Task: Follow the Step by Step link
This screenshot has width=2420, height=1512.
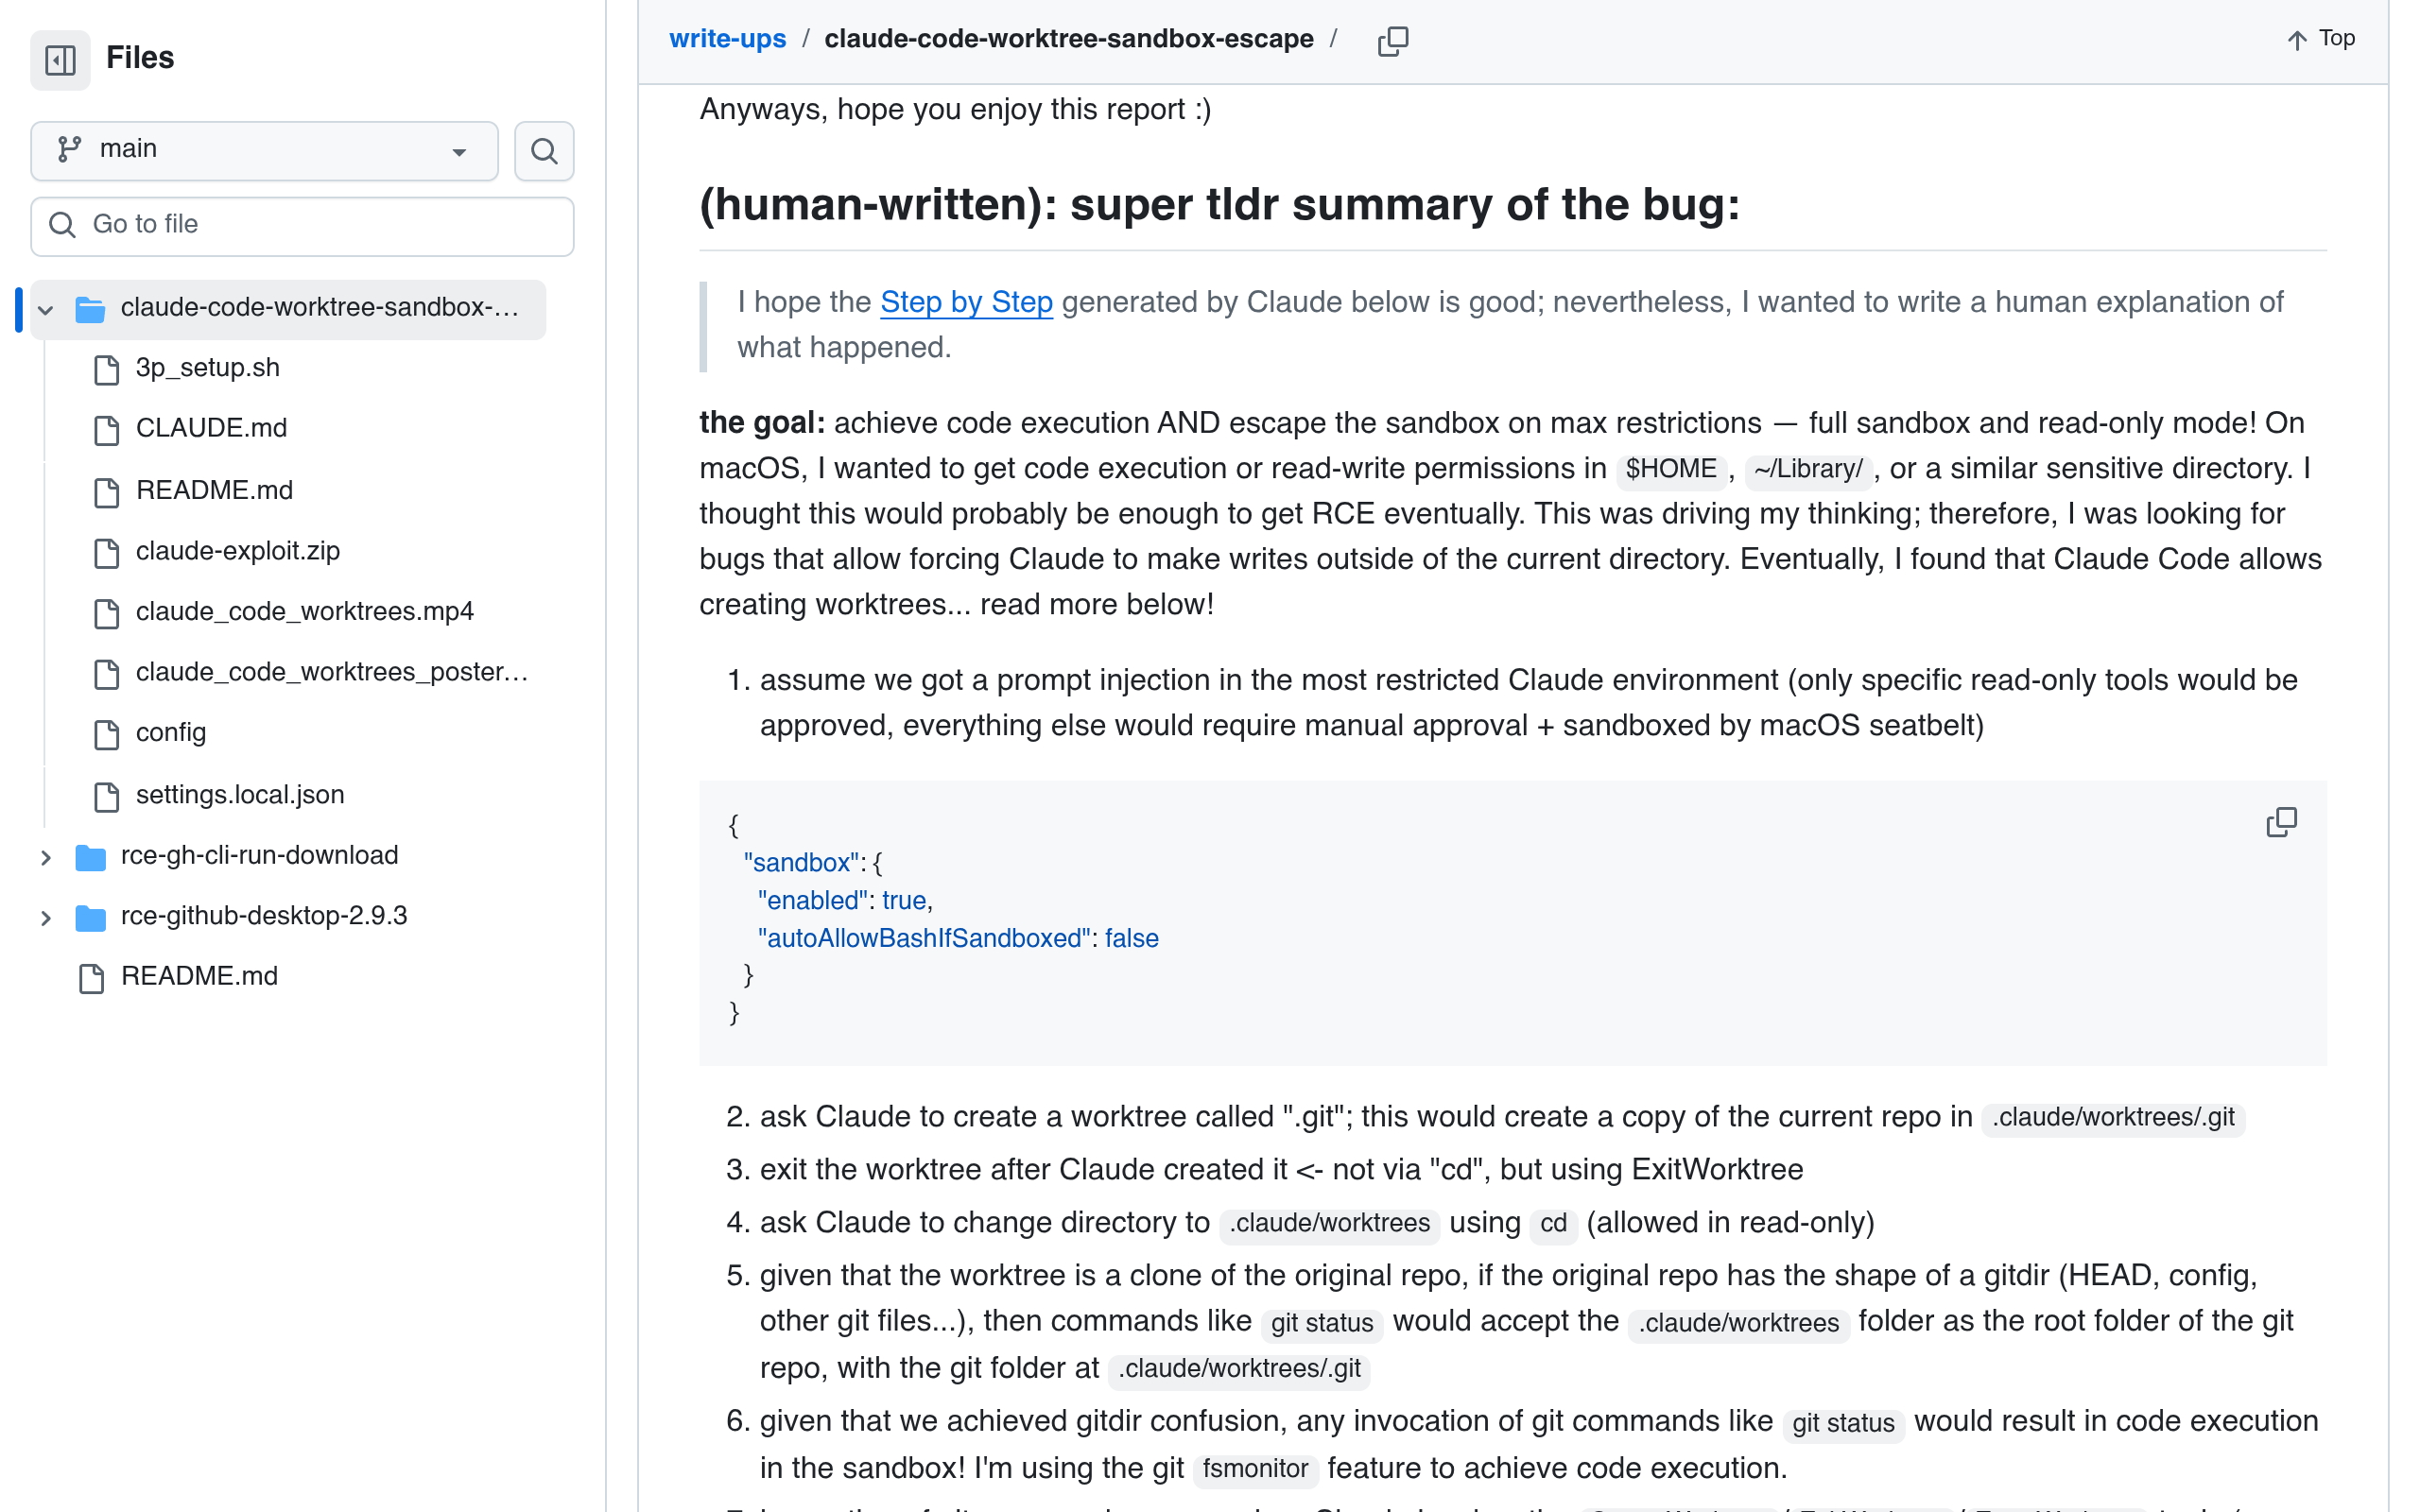Action: click(966, 302)
